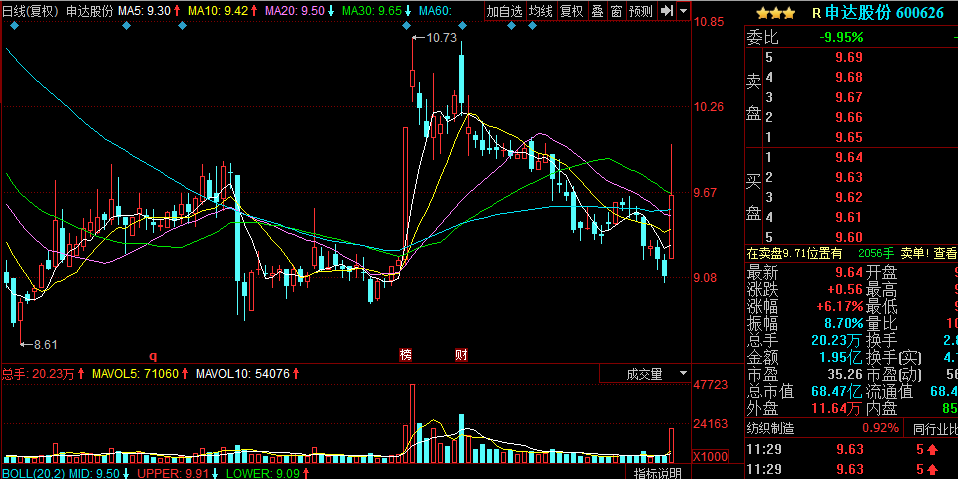Open the toolbar dropdown arrow after 预测
Screen dimensions: 958x479
pyautogui.click(x=683, y=11)
